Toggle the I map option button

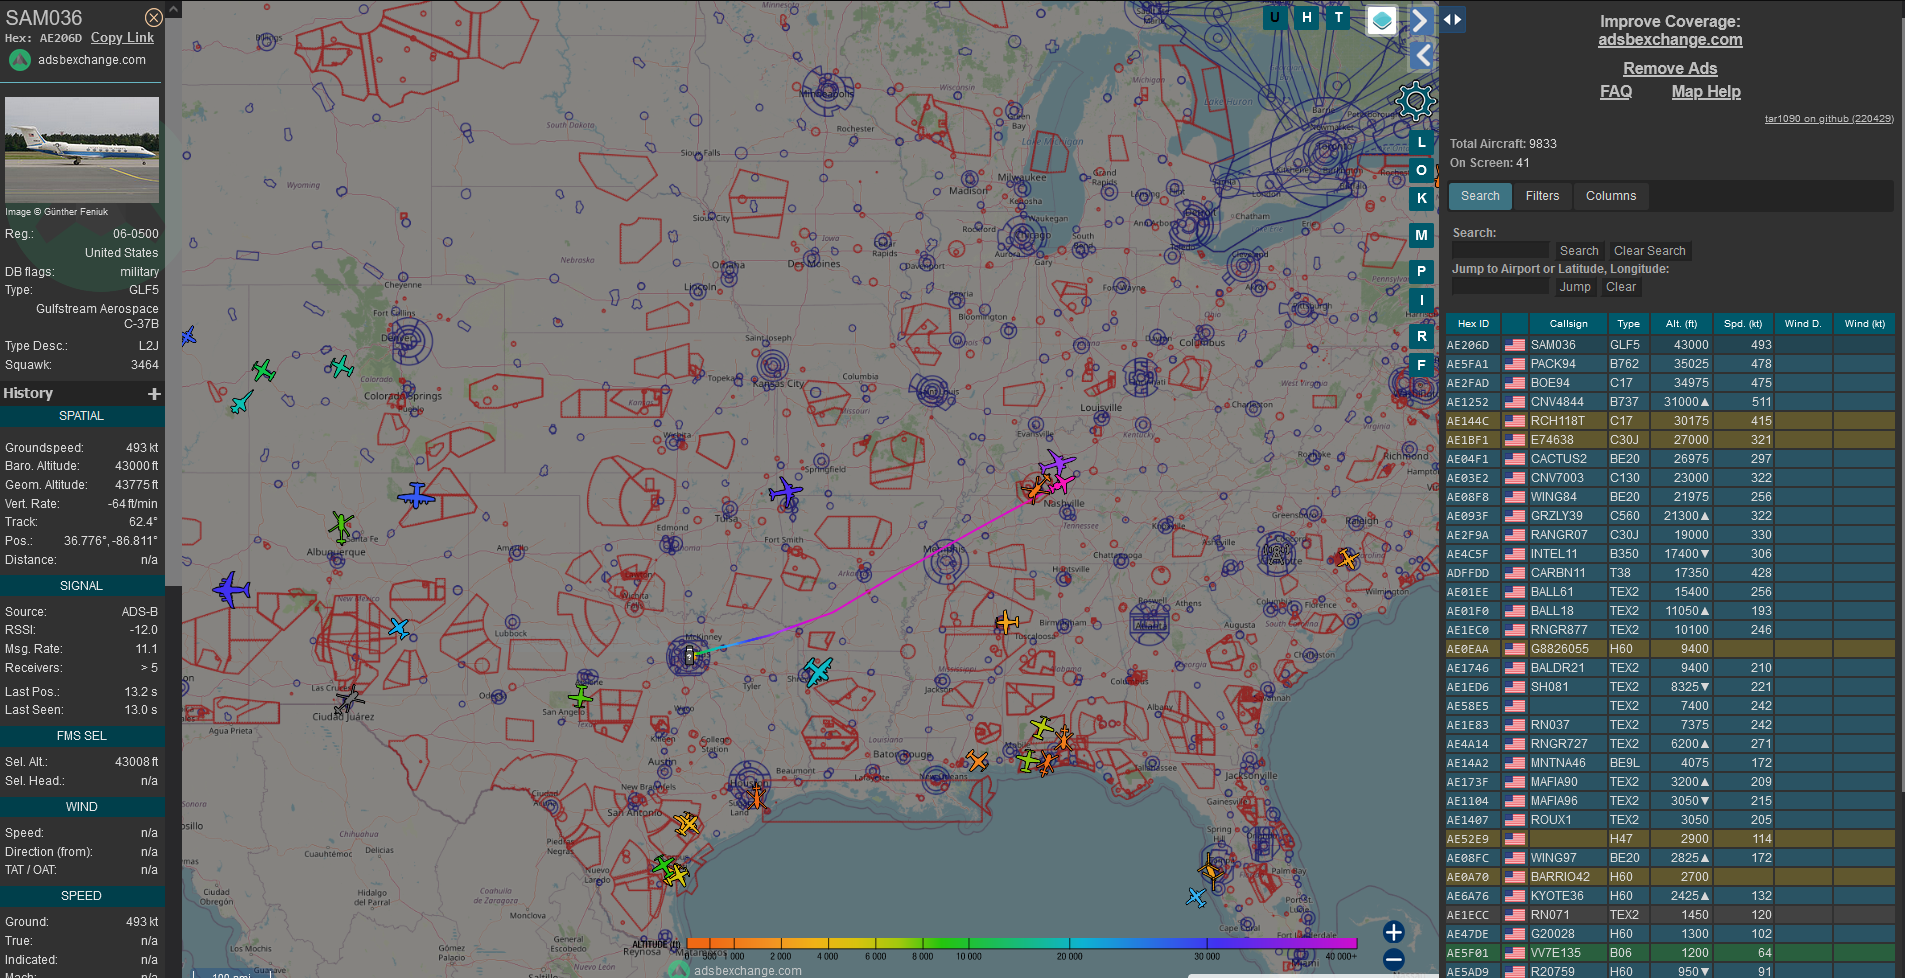(x=1422, y=300)
